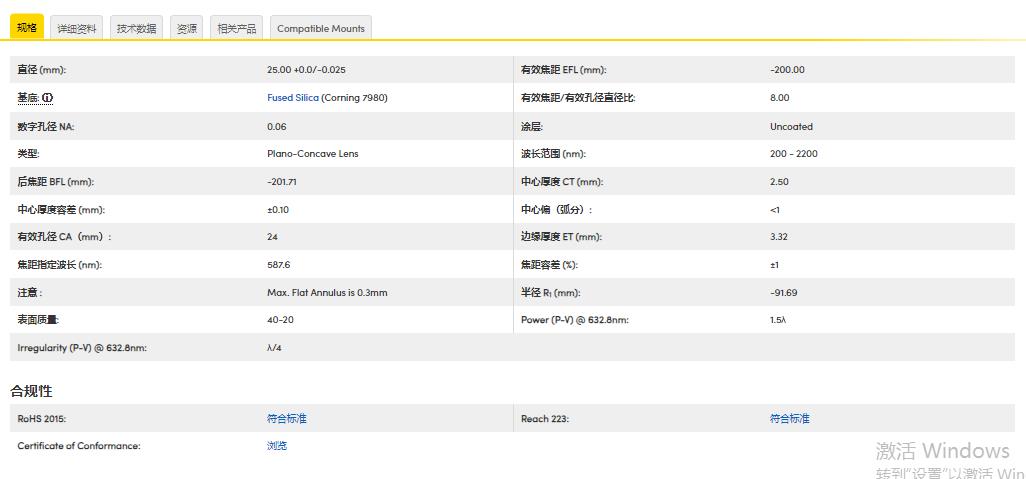
Task: Click the focal length tolerance ±1
Action: click(774, 265)
